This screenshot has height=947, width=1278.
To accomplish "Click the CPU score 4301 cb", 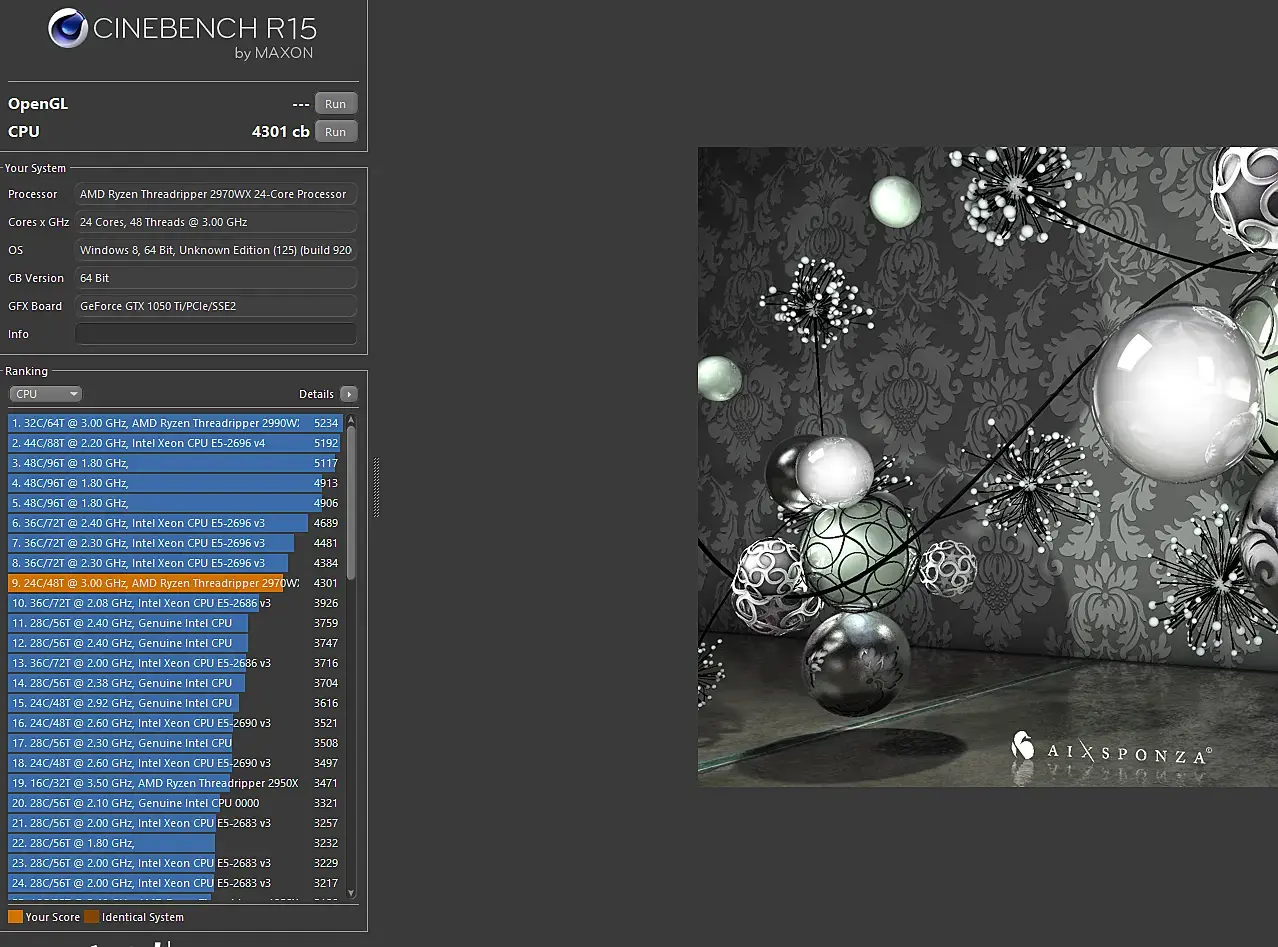I will point(280,132).
